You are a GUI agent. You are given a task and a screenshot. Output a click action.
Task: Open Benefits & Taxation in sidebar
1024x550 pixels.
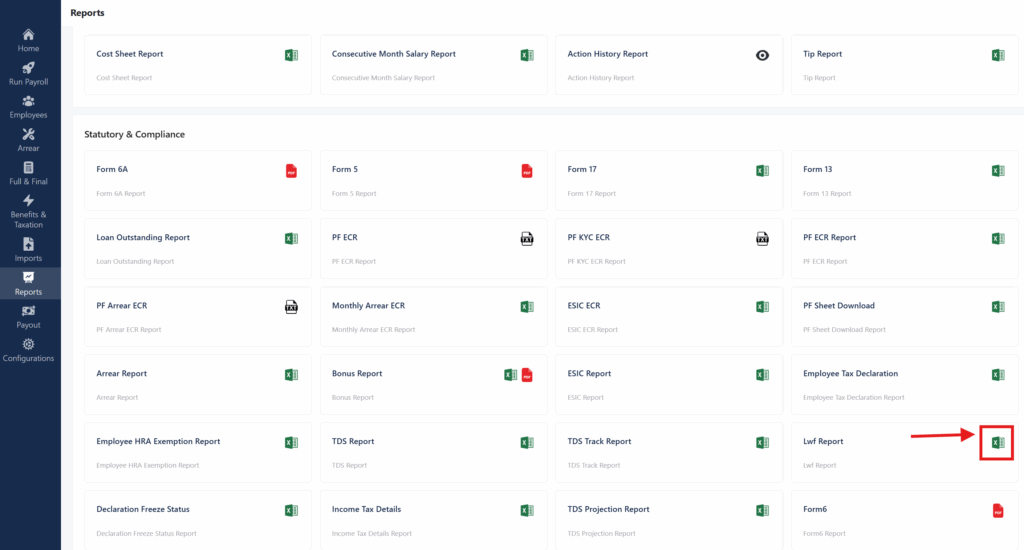[28, 212]
